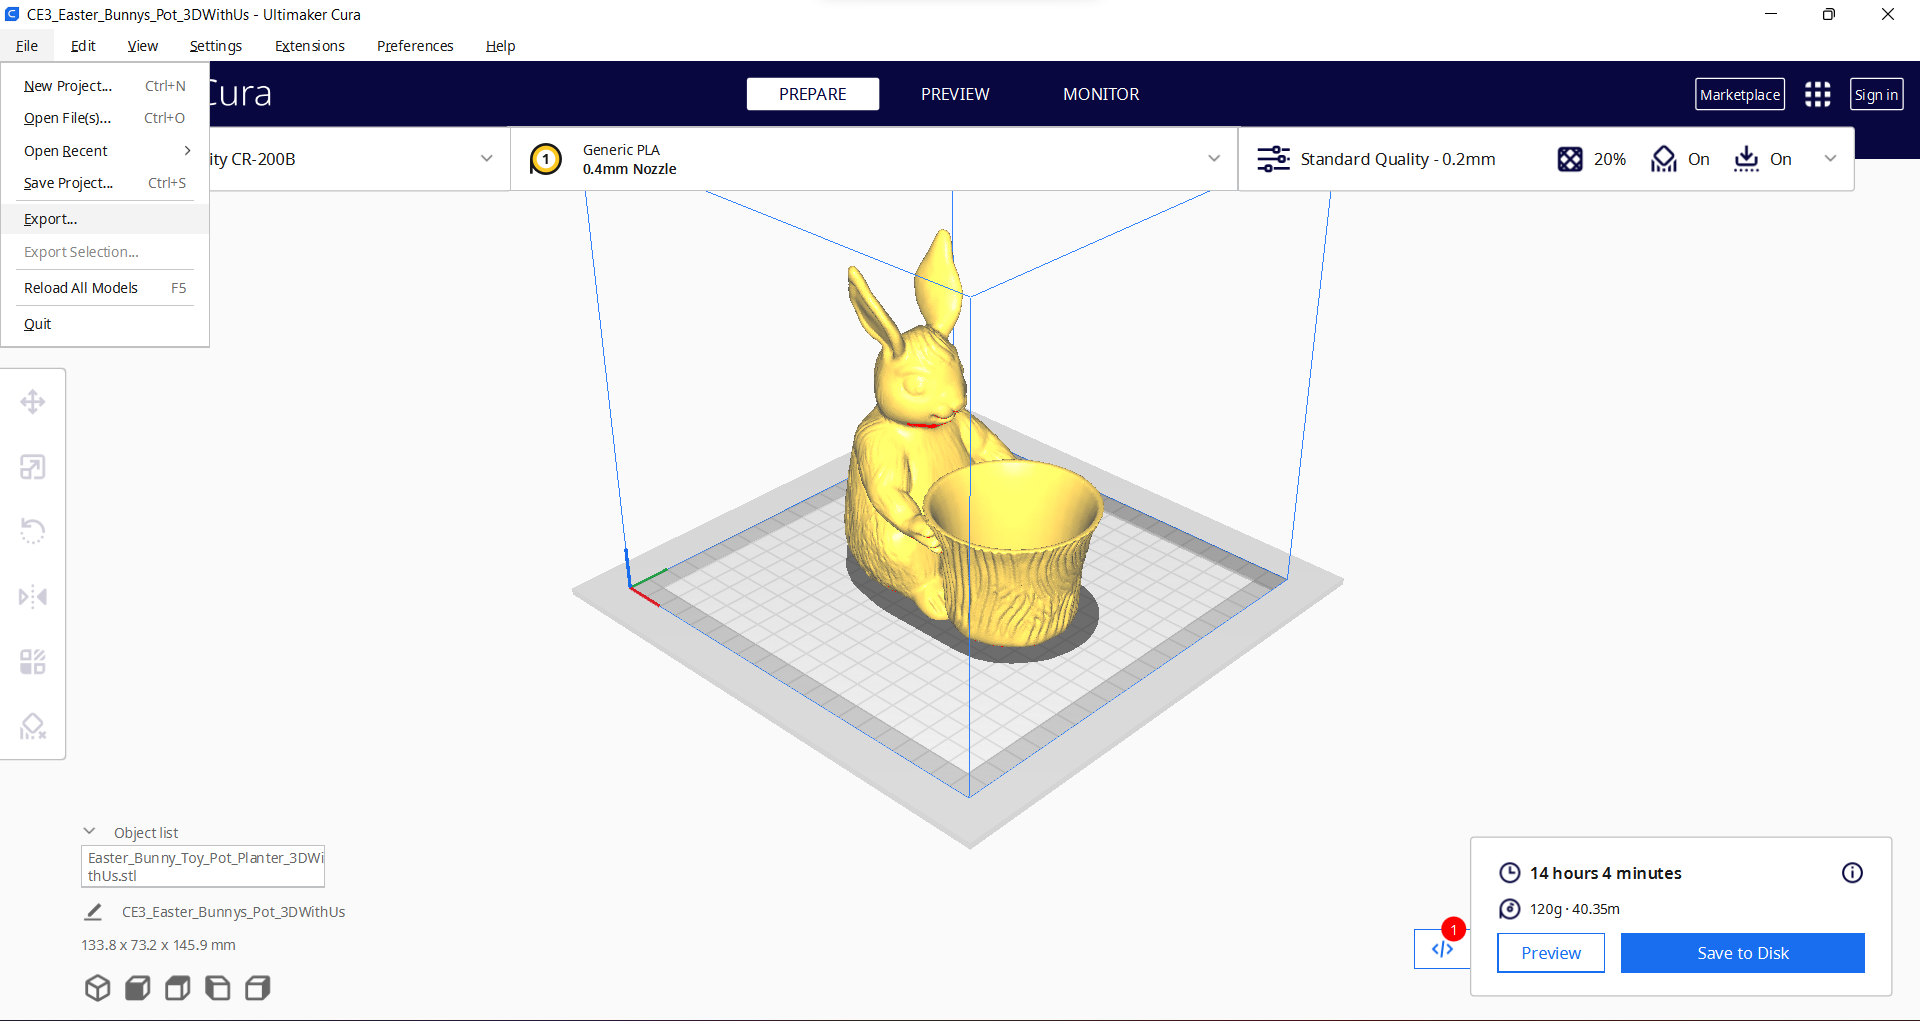The height and width of the screenshot is (1021, 1920).
Task: Select the Support Blocker tool
Action: click(x=33, y=727)
